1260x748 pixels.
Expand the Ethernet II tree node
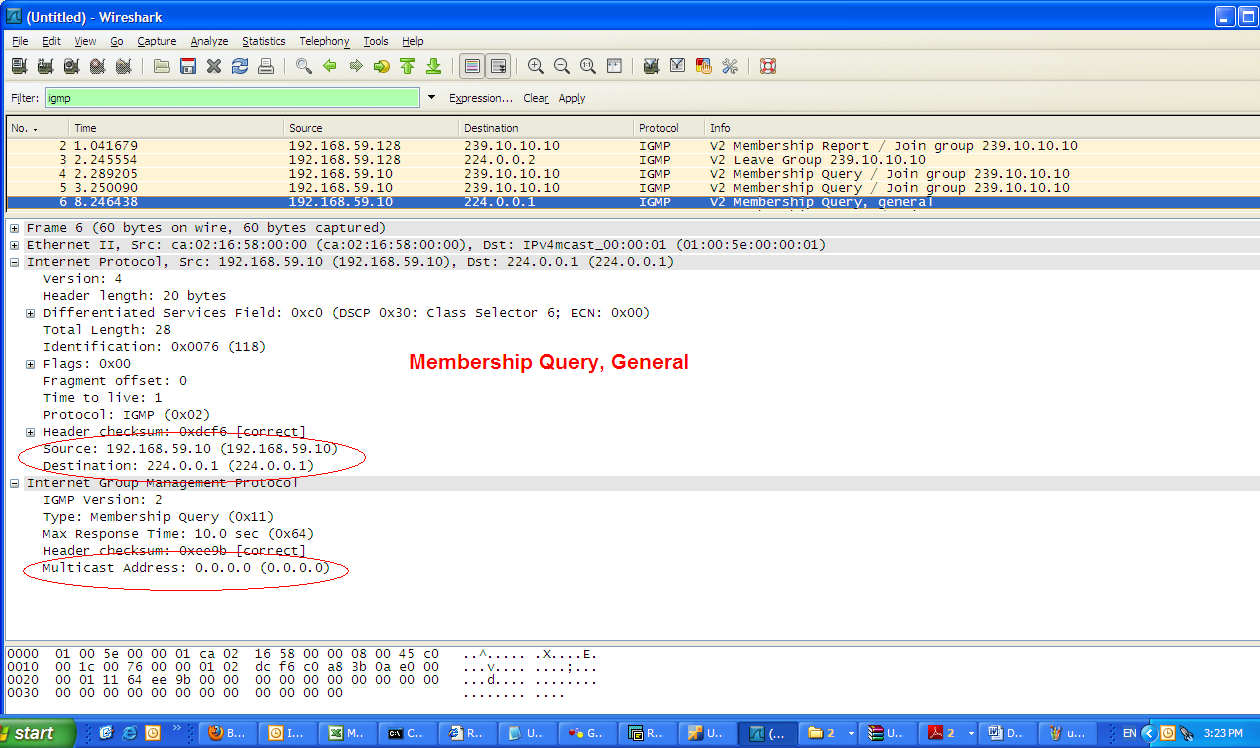[14, 245]
